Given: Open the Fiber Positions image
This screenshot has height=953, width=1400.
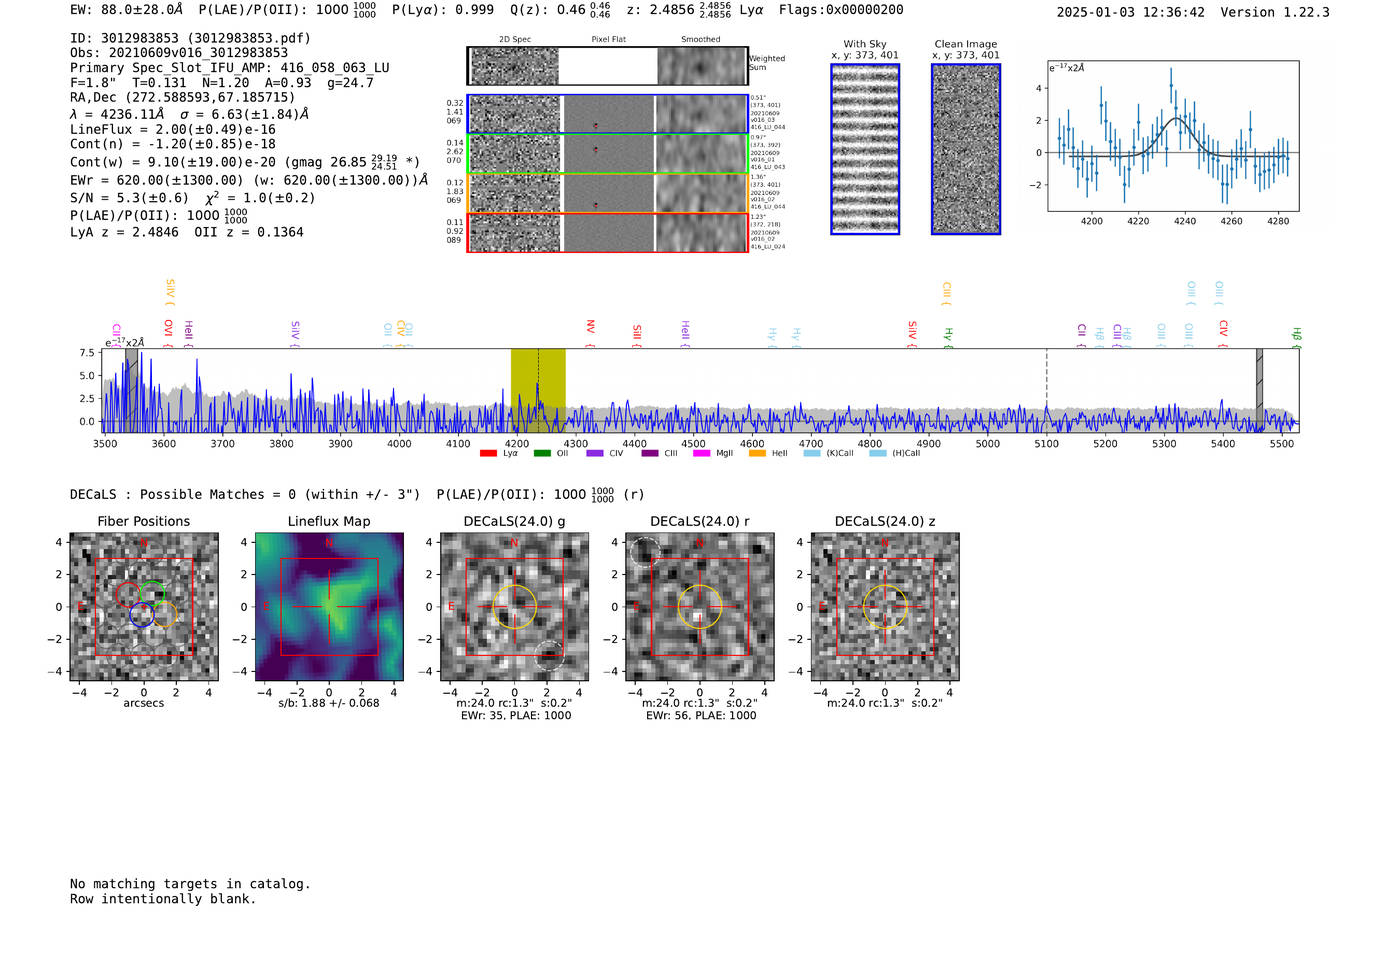Looking at the screenshot, I should pos(144,607).
